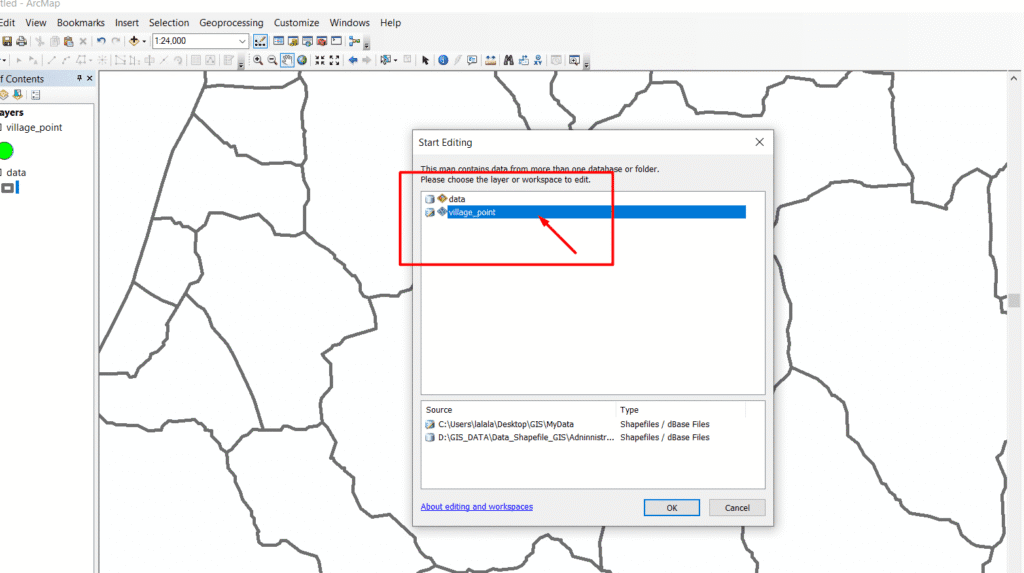Open the Selection menu
The width and height of the screenshot is (1024, 573).
pyautogui.click(x=168, y=22)
